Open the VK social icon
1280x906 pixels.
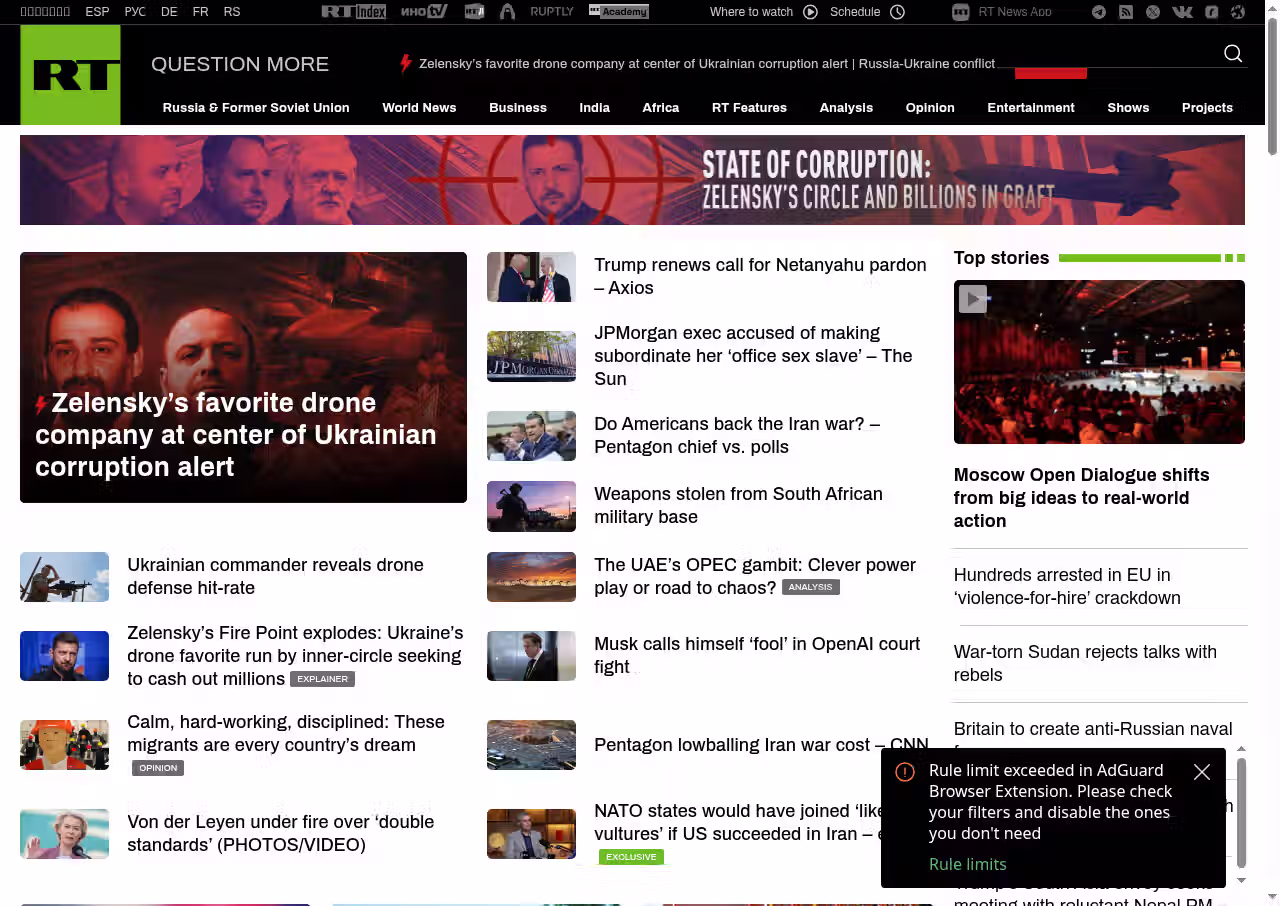[x=1182, y=12]
